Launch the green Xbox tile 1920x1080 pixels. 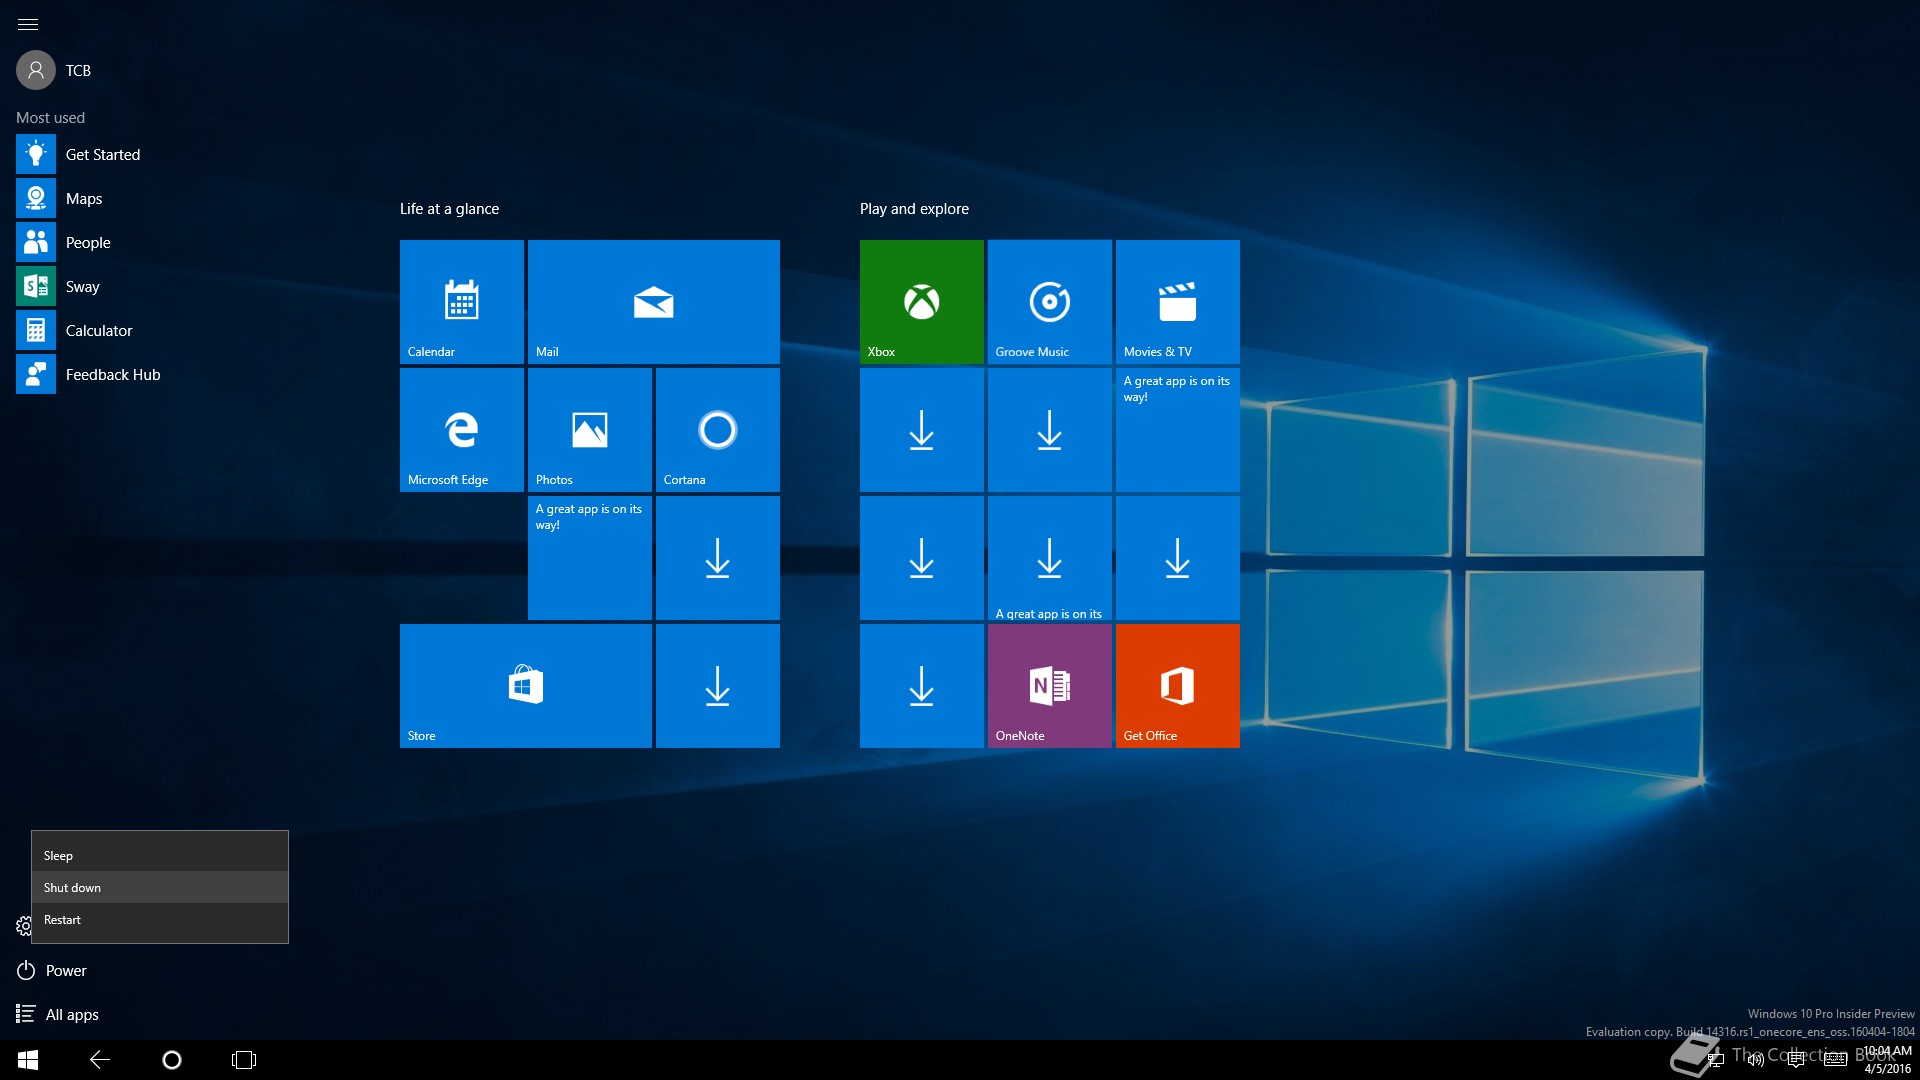(x=922, y=302)
